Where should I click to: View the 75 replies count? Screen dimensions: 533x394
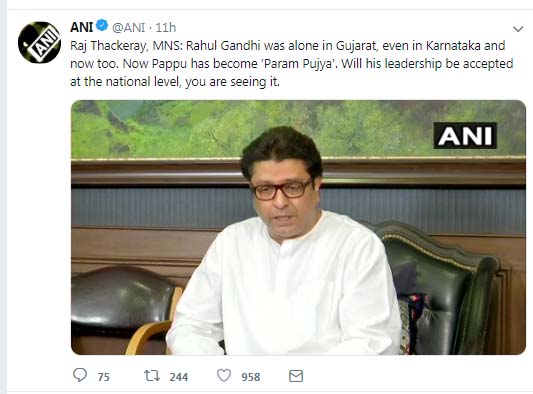(104, 377)
